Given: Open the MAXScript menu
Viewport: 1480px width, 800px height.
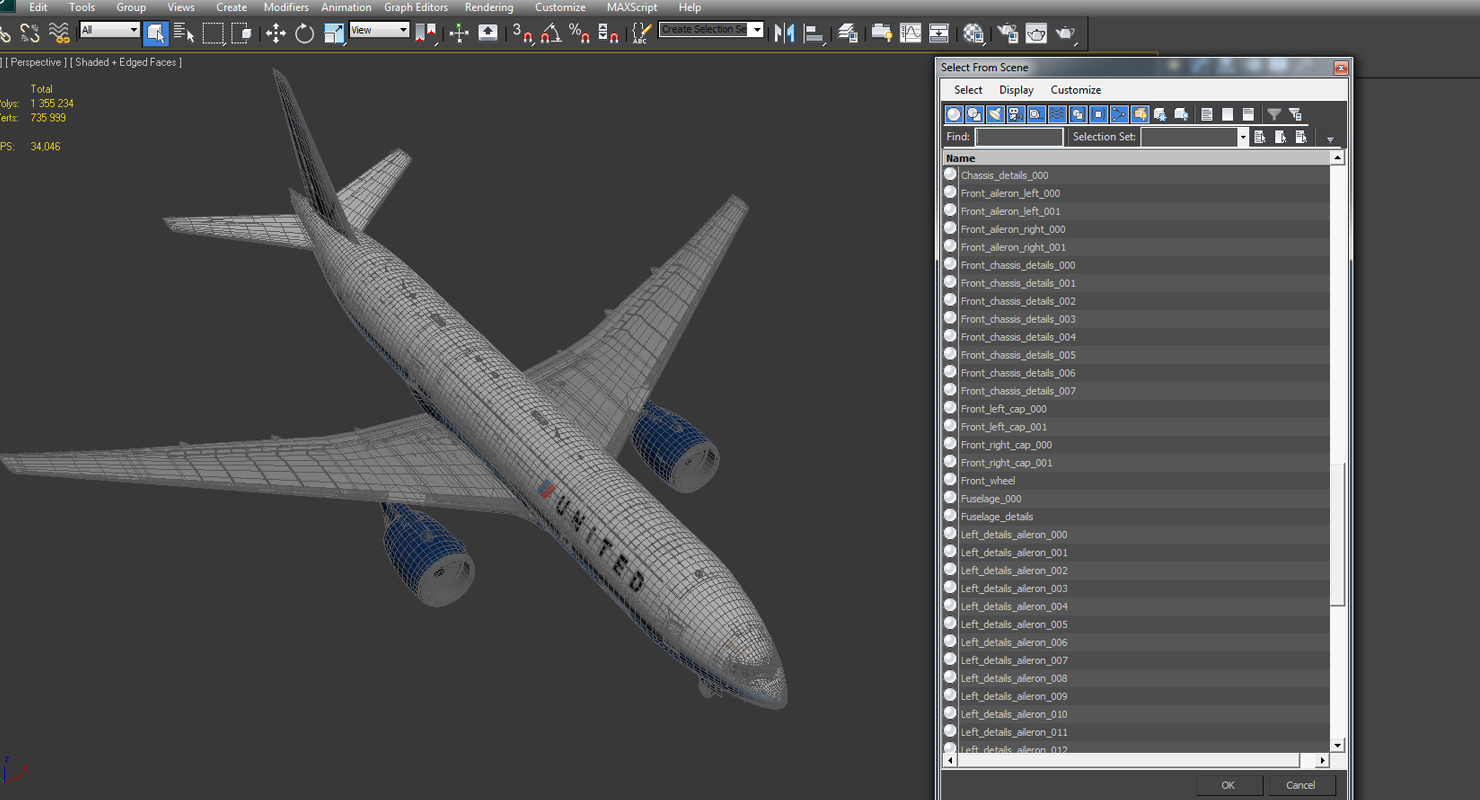Looking at the screenshot, I should 632,7.
